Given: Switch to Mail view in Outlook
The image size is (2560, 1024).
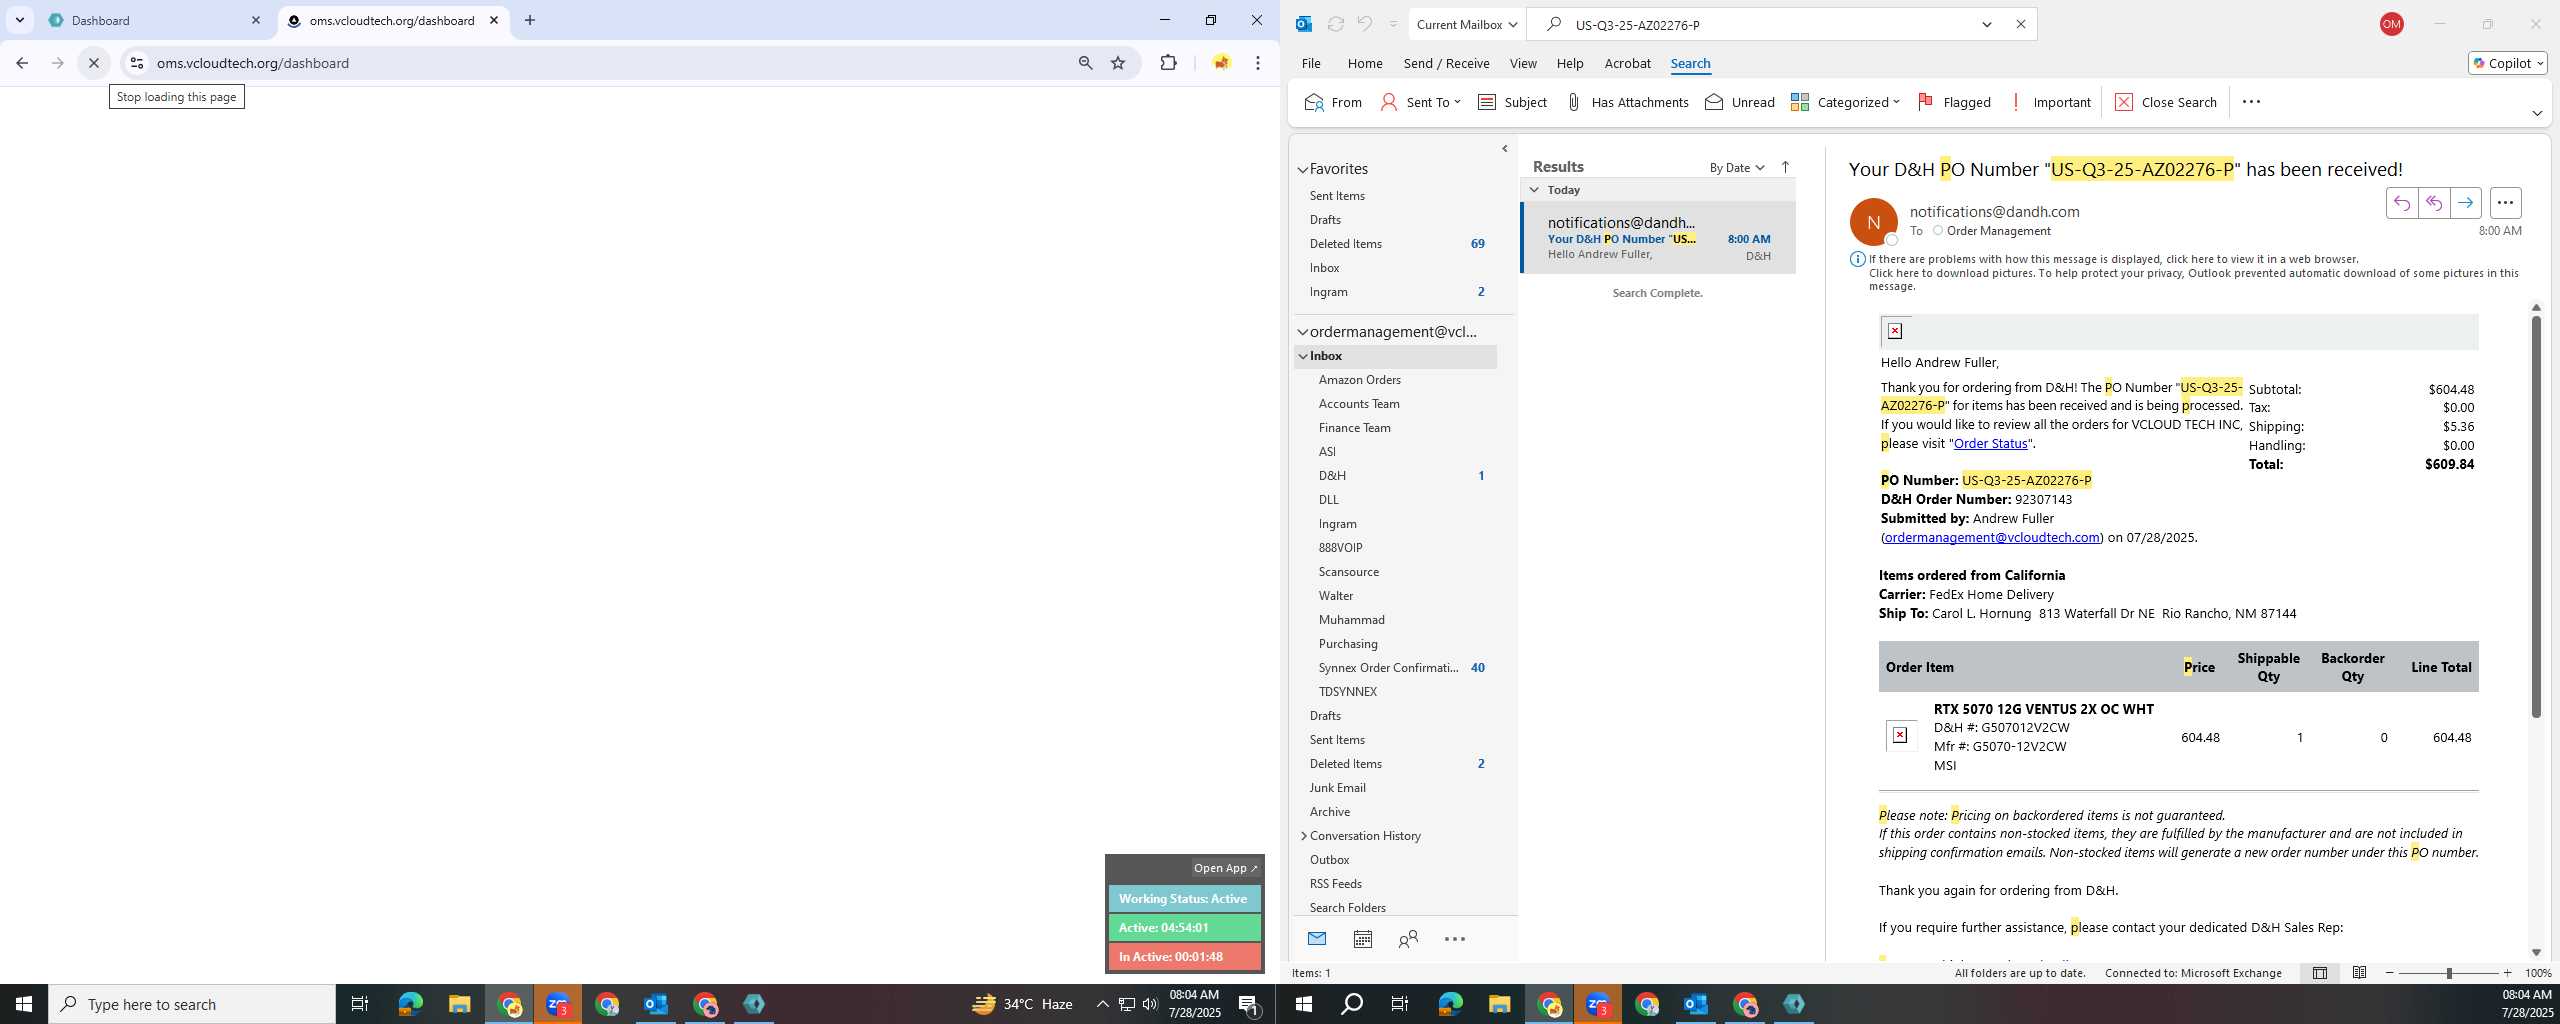Looking at the screenshot, I should (x=1316, y=939).
